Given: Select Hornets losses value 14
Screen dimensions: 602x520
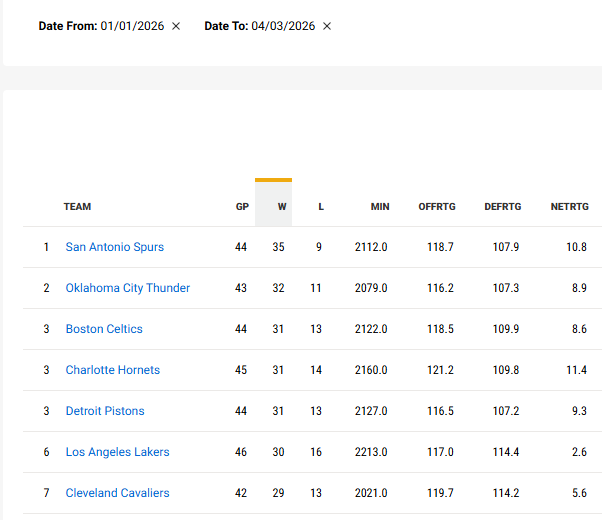Looking at the screenshot, I should click(x=316, y=370).
